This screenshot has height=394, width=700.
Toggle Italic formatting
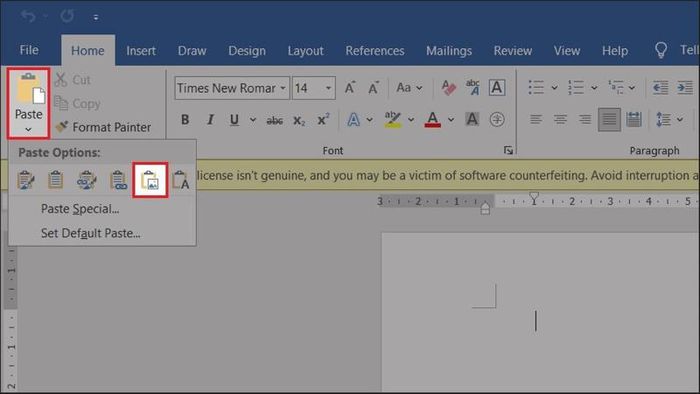point(210,120)
